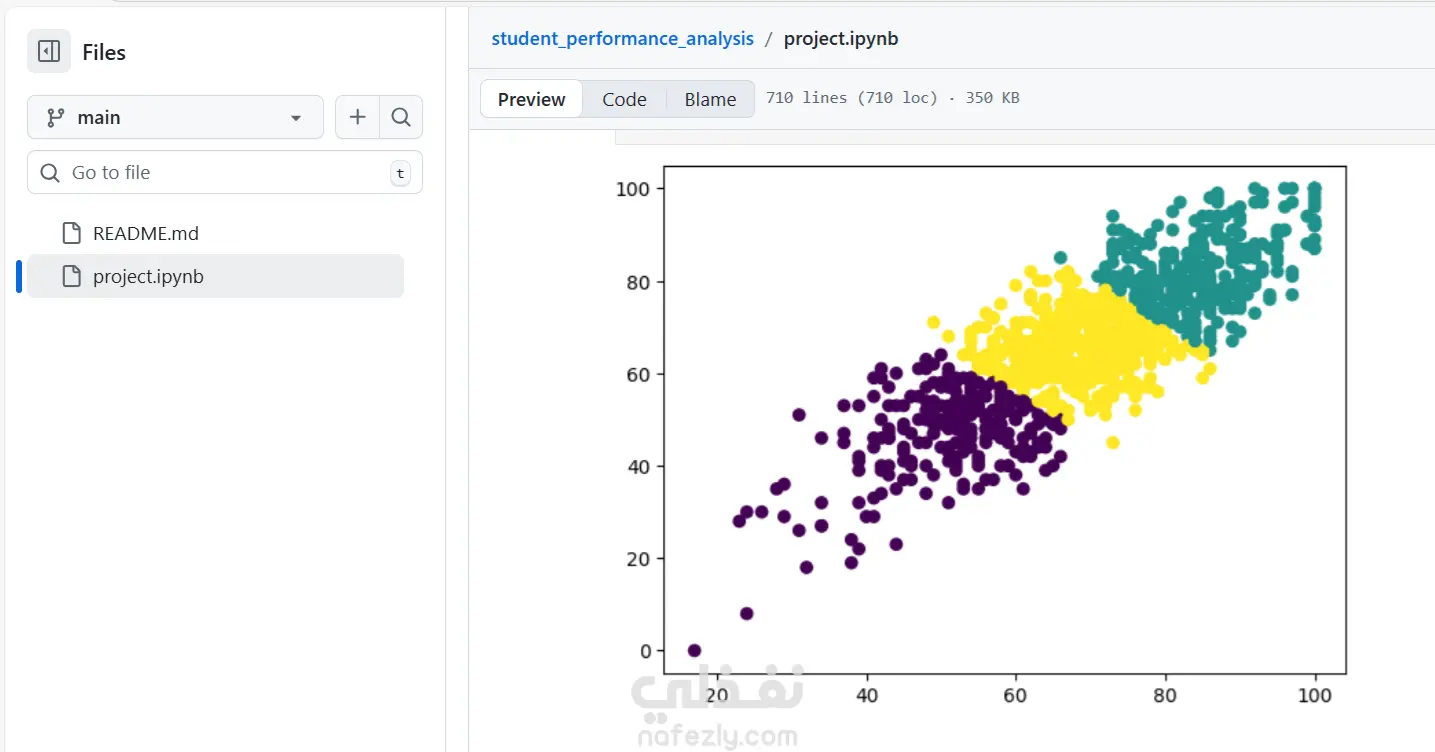The image size is (1435, 752).
Task: Click the plus add file icon
Action: pos(357,117)
